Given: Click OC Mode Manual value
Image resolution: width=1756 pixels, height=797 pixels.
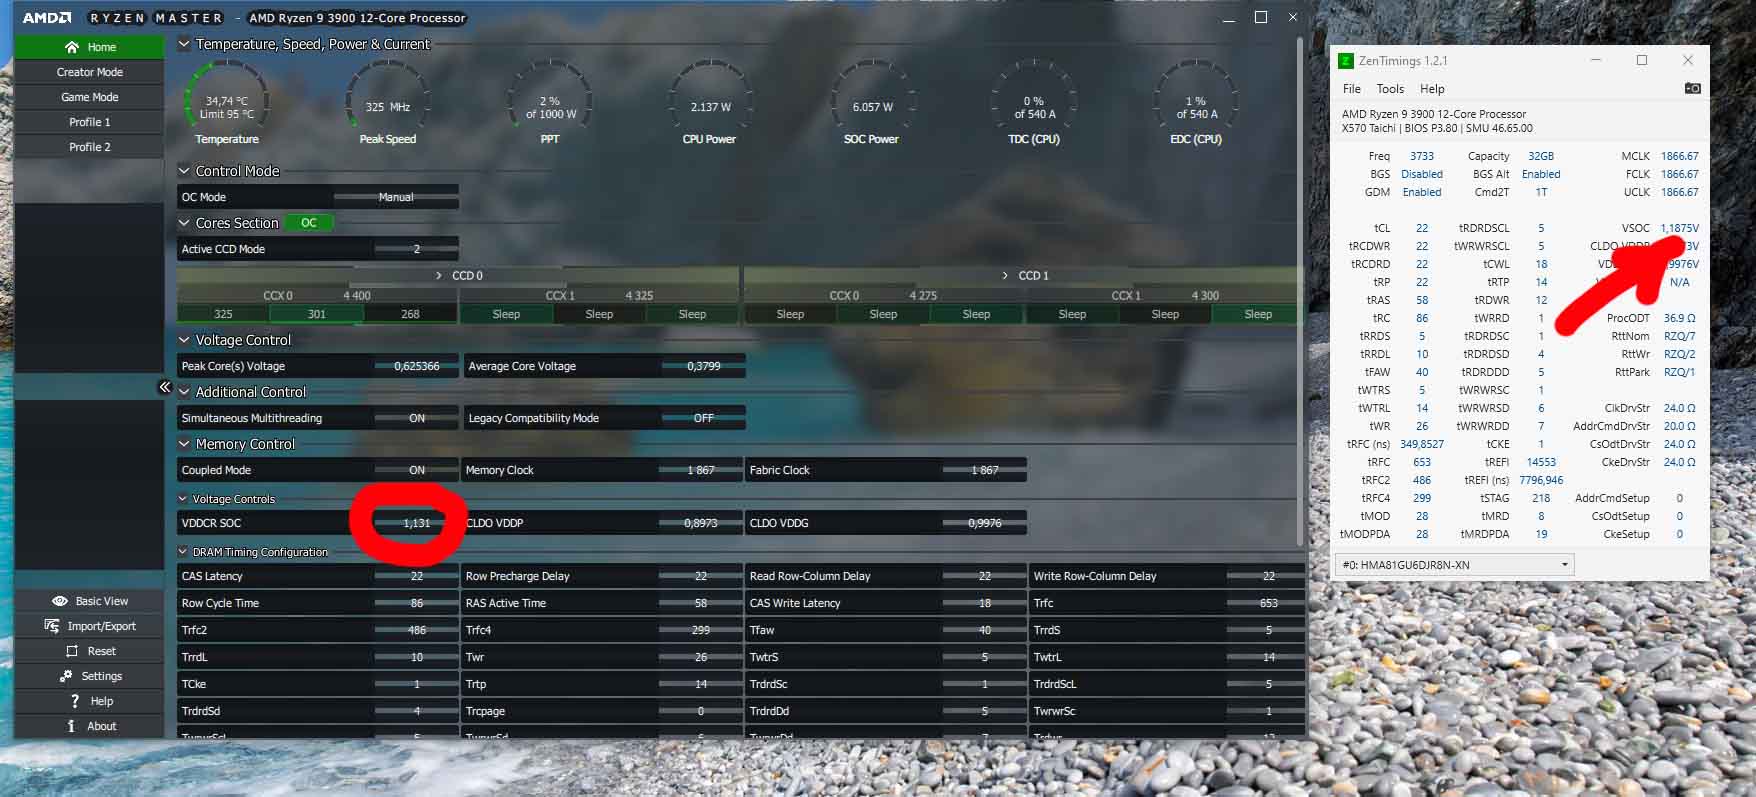Looking at the screenshot, I should [x=396, y=197].
